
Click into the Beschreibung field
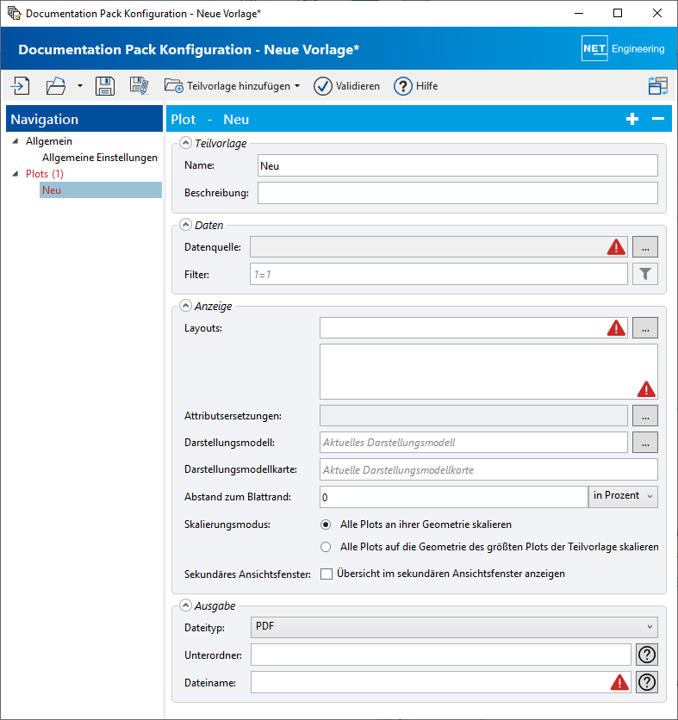coord(457,193)
